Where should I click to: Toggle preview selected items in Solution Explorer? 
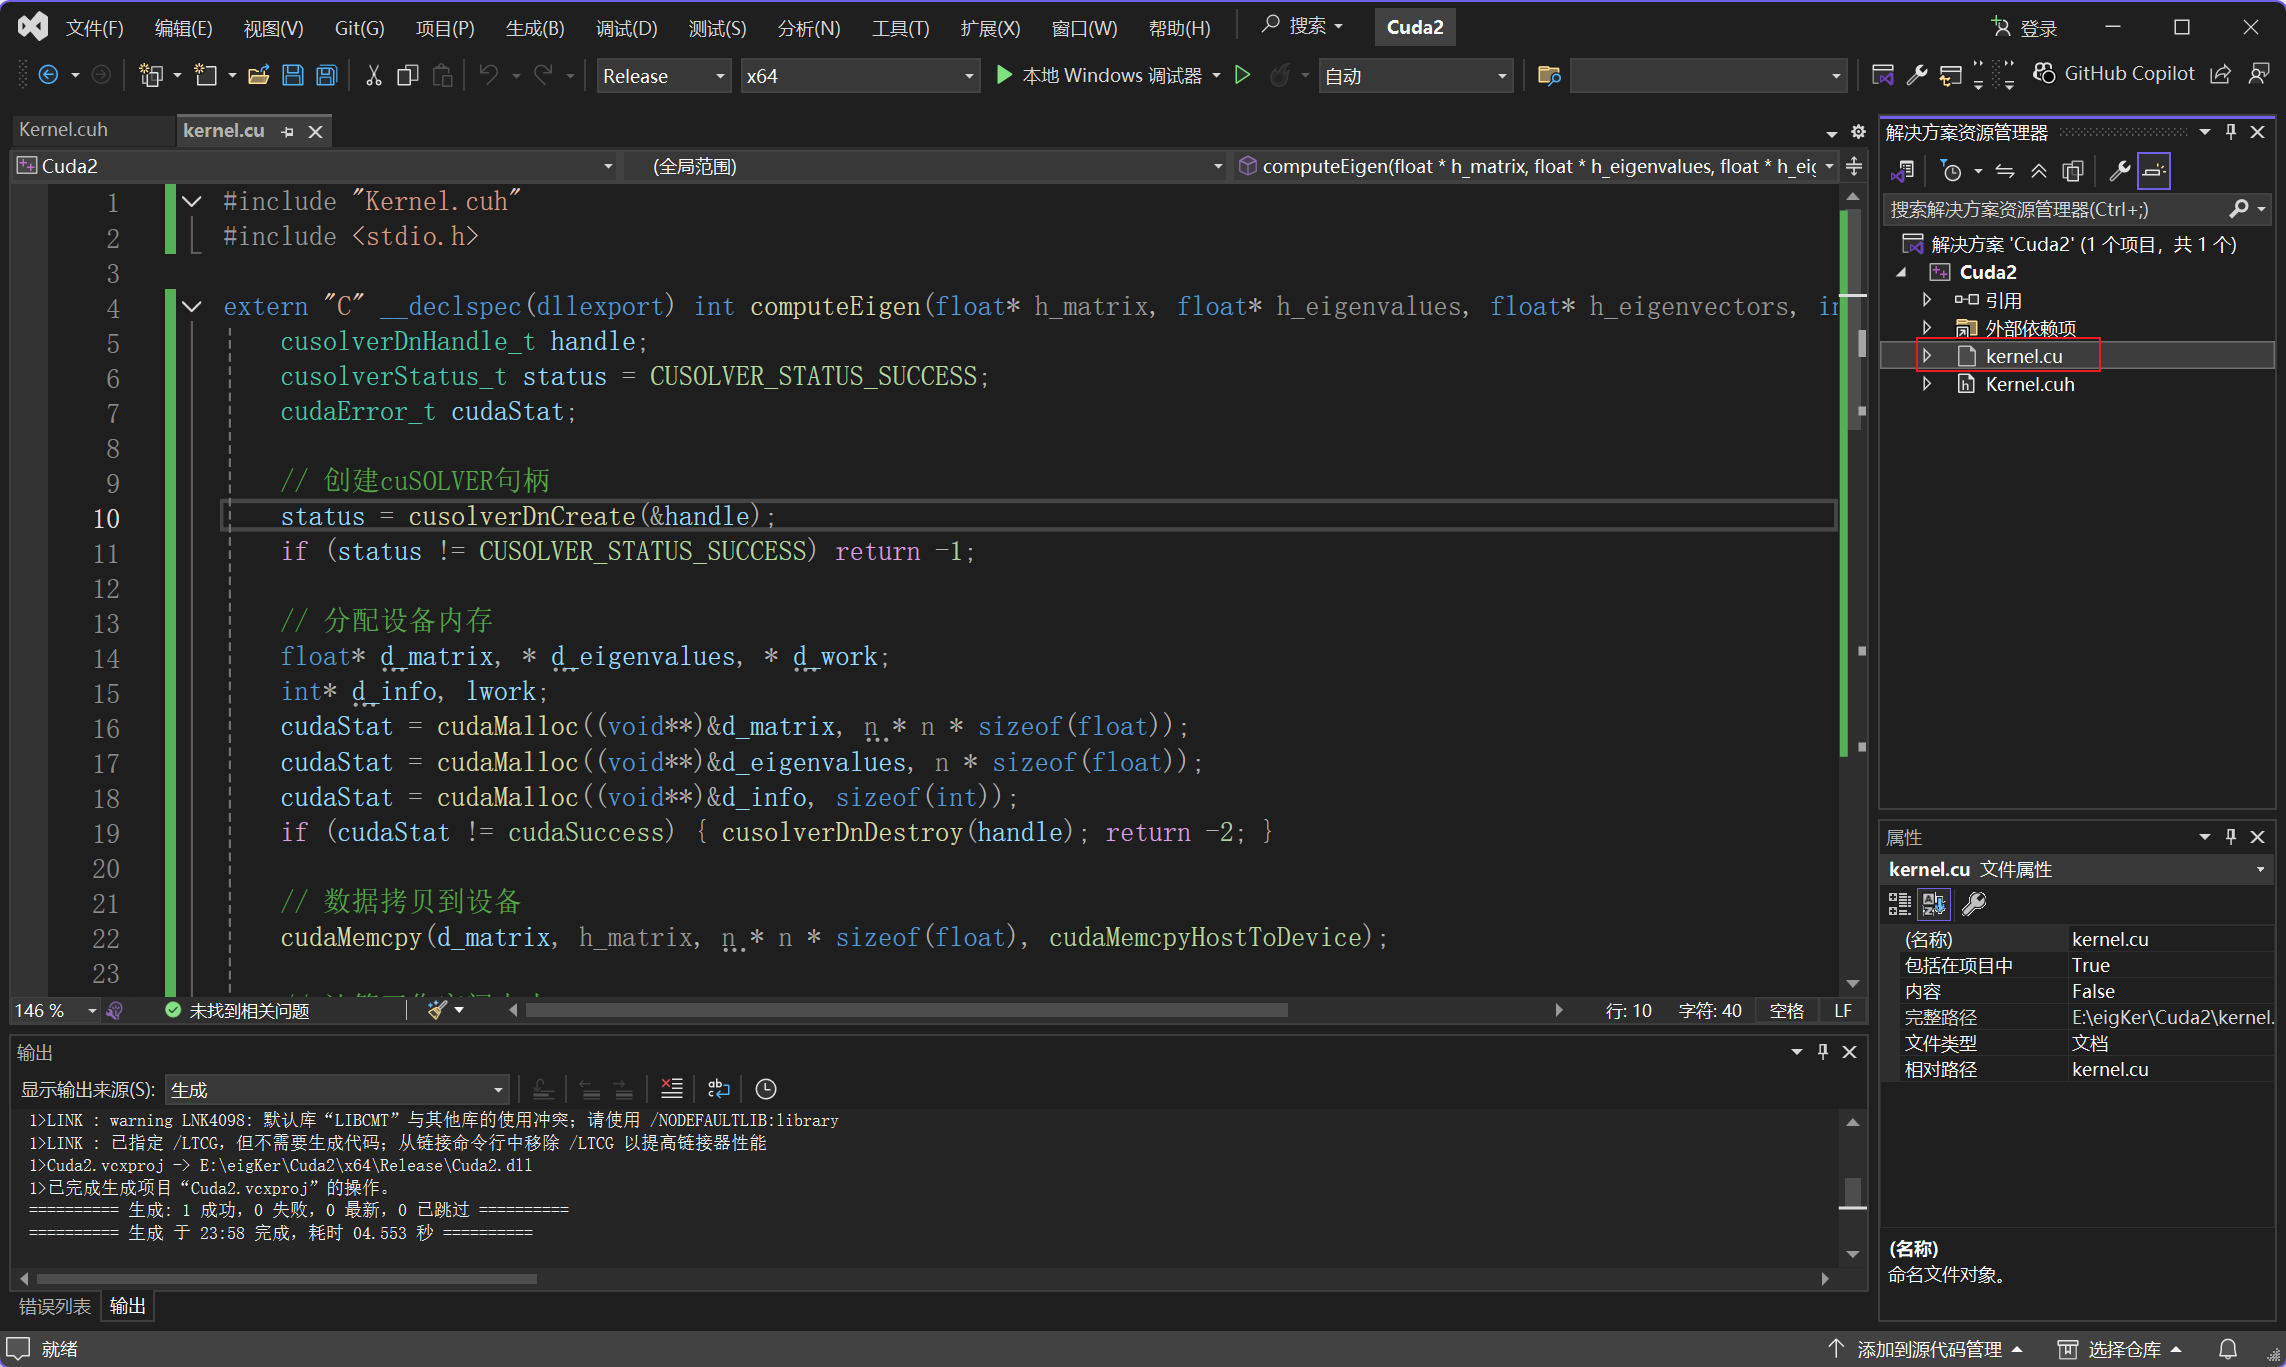(2154, 171)
